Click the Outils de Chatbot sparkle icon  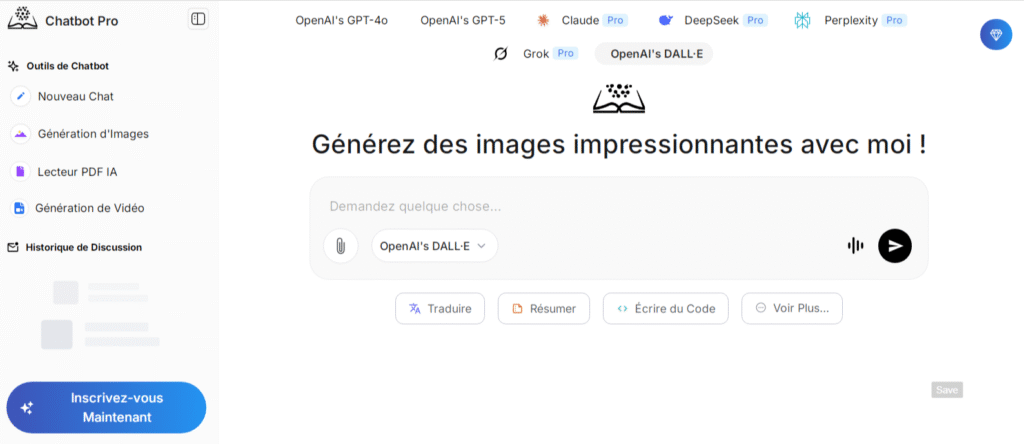click(13, 66)
